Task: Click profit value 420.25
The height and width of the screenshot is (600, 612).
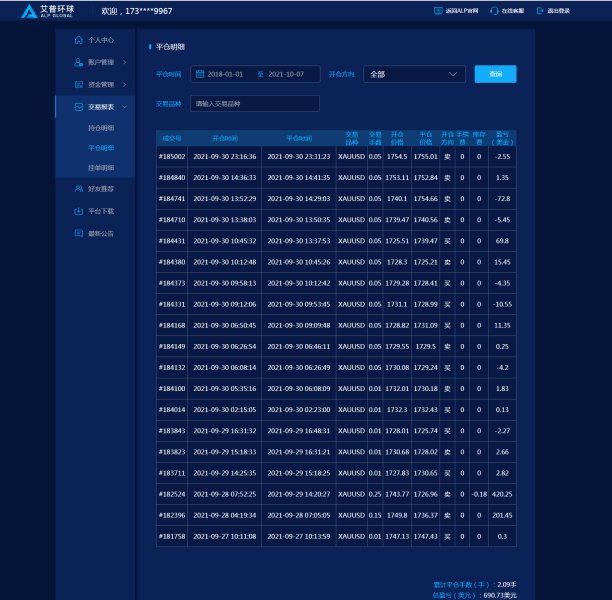Action: [x=502, y=494]
